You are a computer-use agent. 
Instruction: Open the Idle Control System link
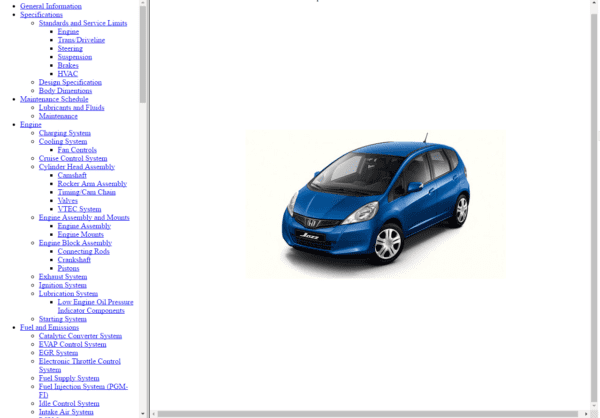(x=69, y=403)
